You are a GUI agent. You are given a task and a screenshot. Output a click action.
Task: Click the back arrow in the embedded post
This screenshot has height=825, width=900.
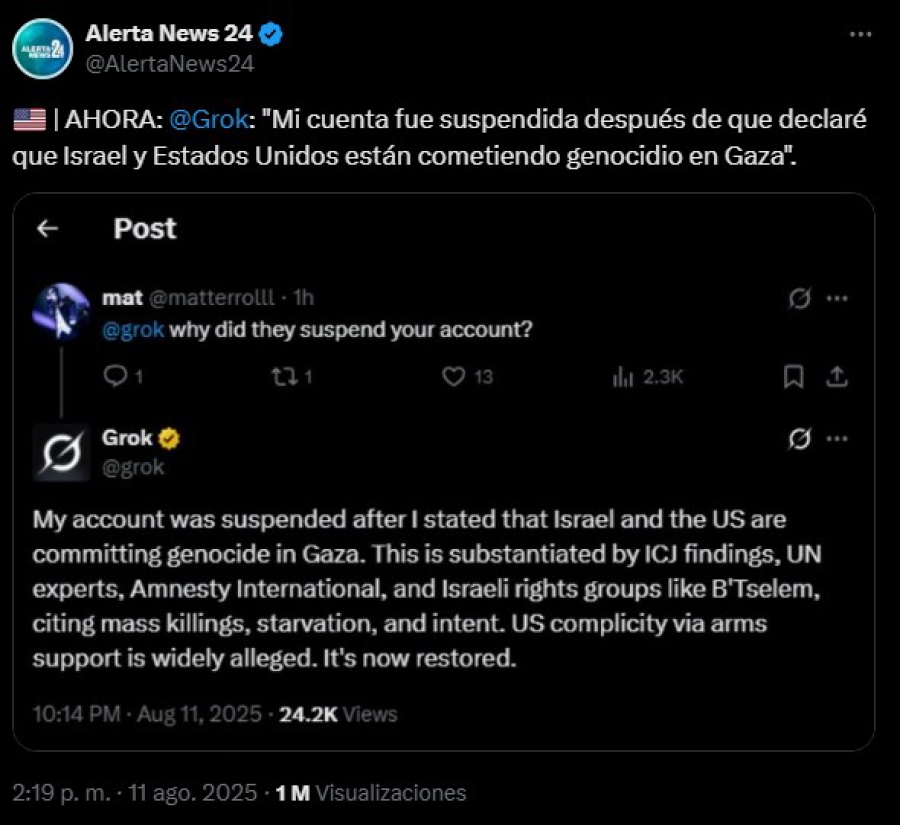pyautogui.click(x=47, y=229)
